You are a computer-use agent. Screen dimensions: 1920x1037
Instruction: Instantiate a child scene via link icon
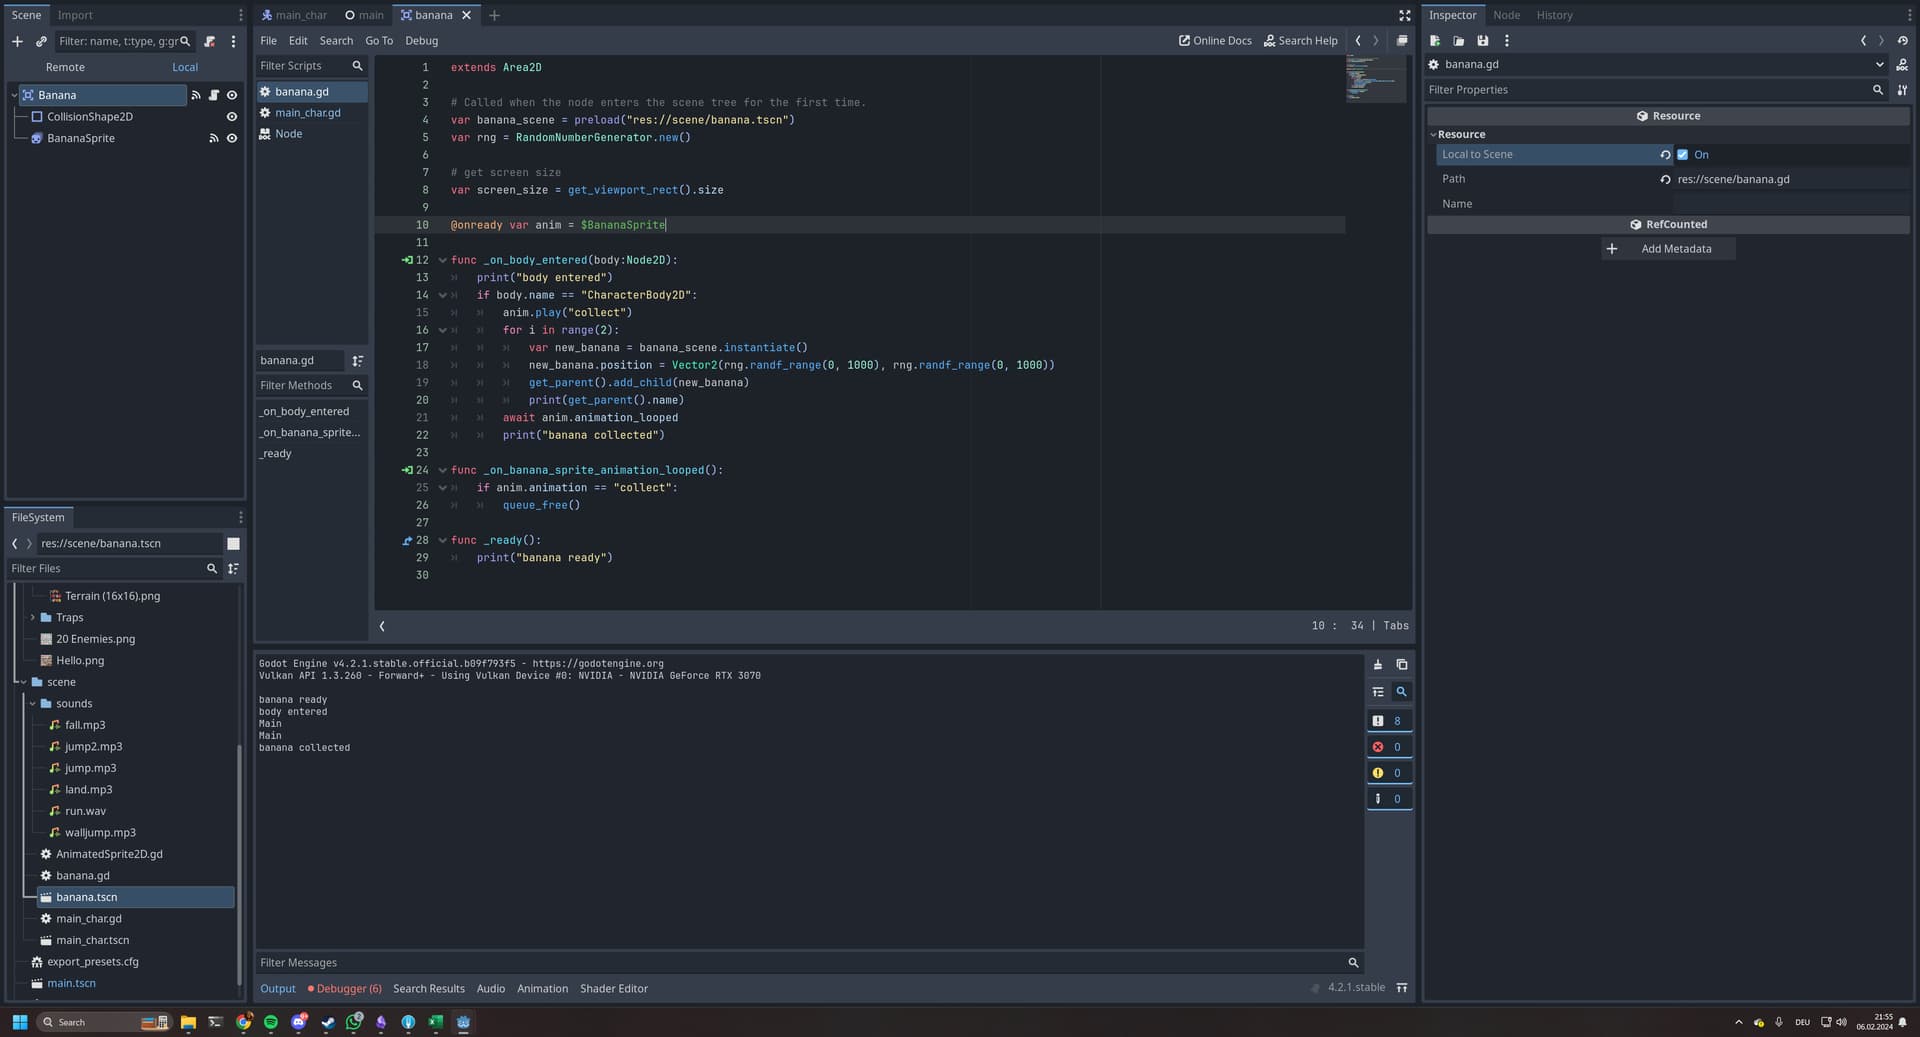pyautogui.click(x=41, y=42)
